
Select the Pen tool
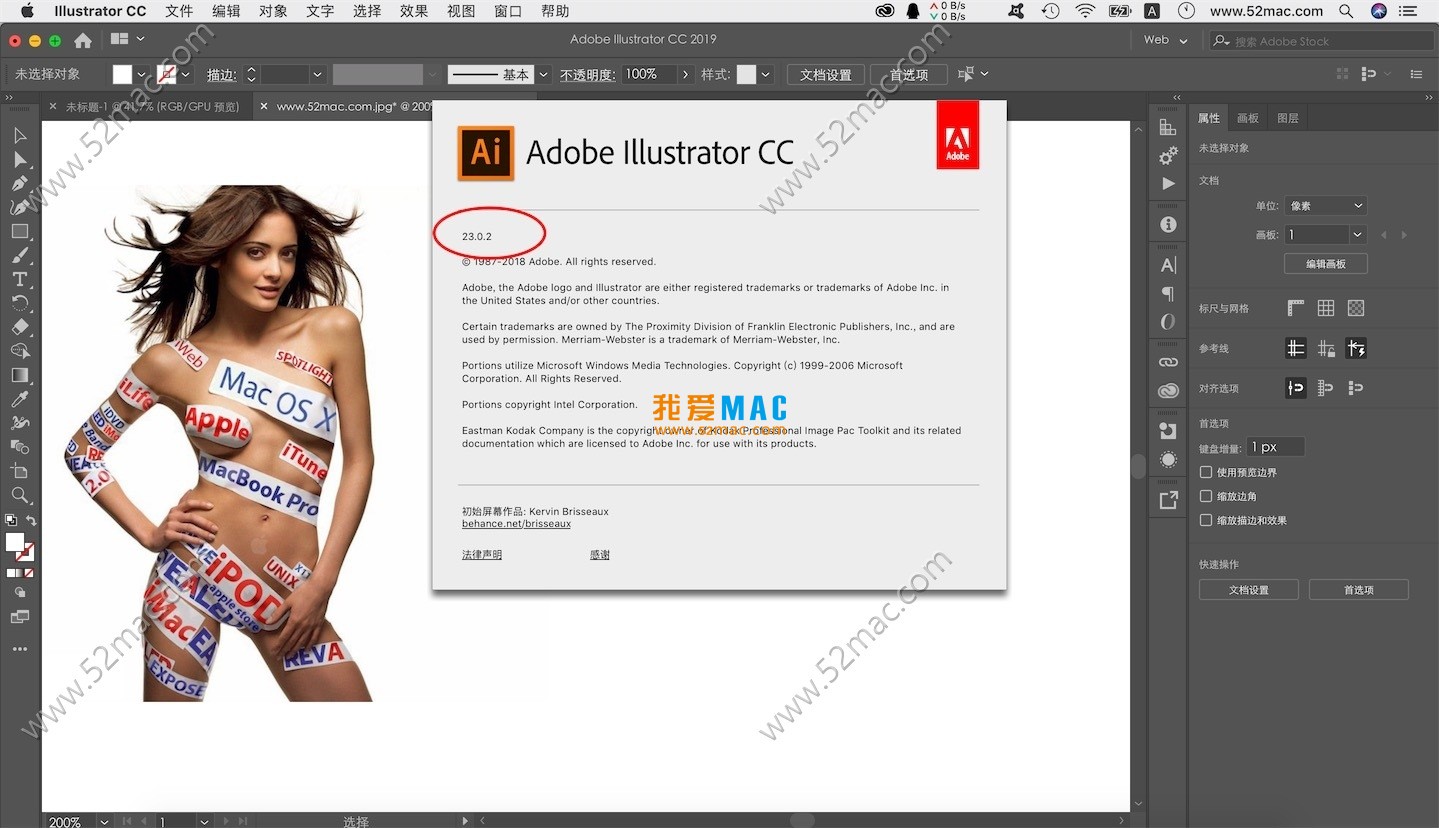click(20, 183)
